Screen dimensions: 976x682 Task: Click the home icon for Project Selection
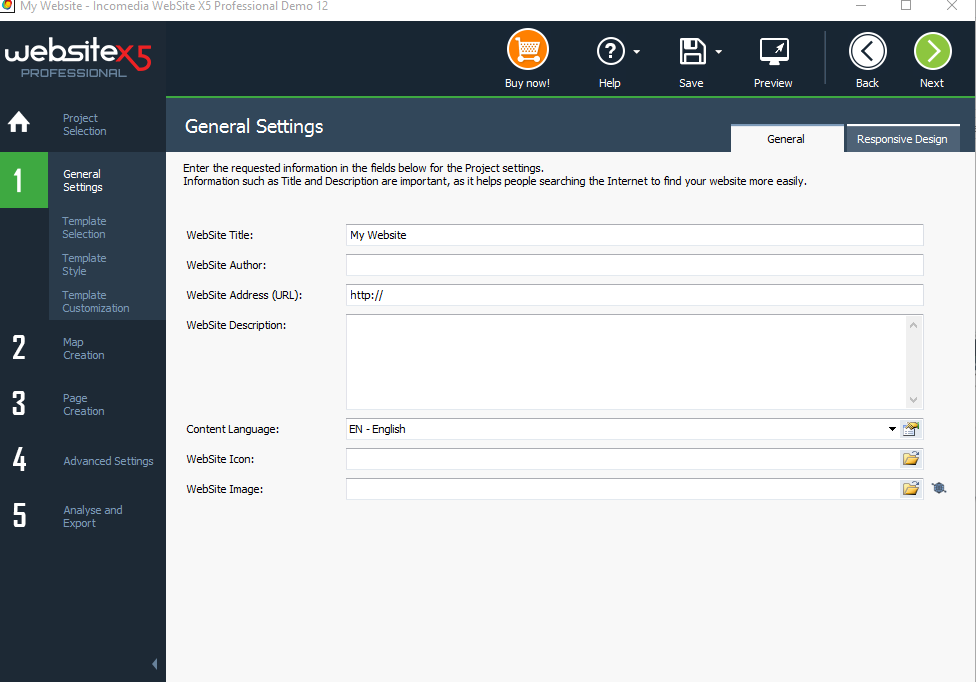click(x=19, y=122)
